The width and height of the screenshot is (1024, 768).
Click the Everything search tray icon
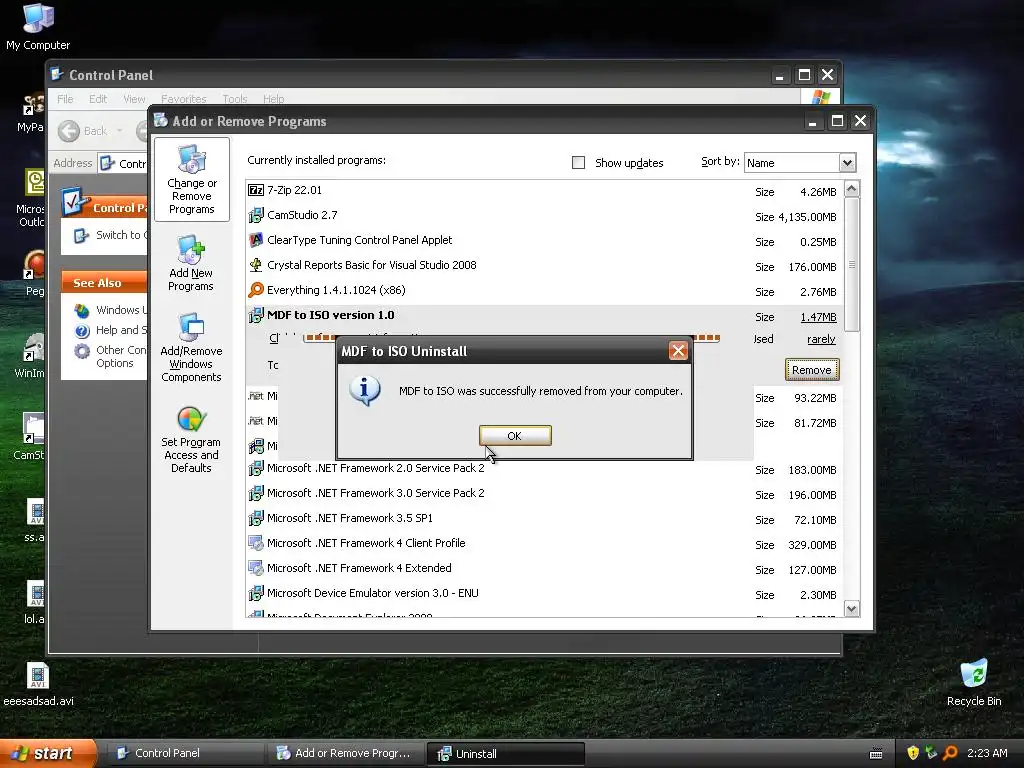tap(950, 753)
